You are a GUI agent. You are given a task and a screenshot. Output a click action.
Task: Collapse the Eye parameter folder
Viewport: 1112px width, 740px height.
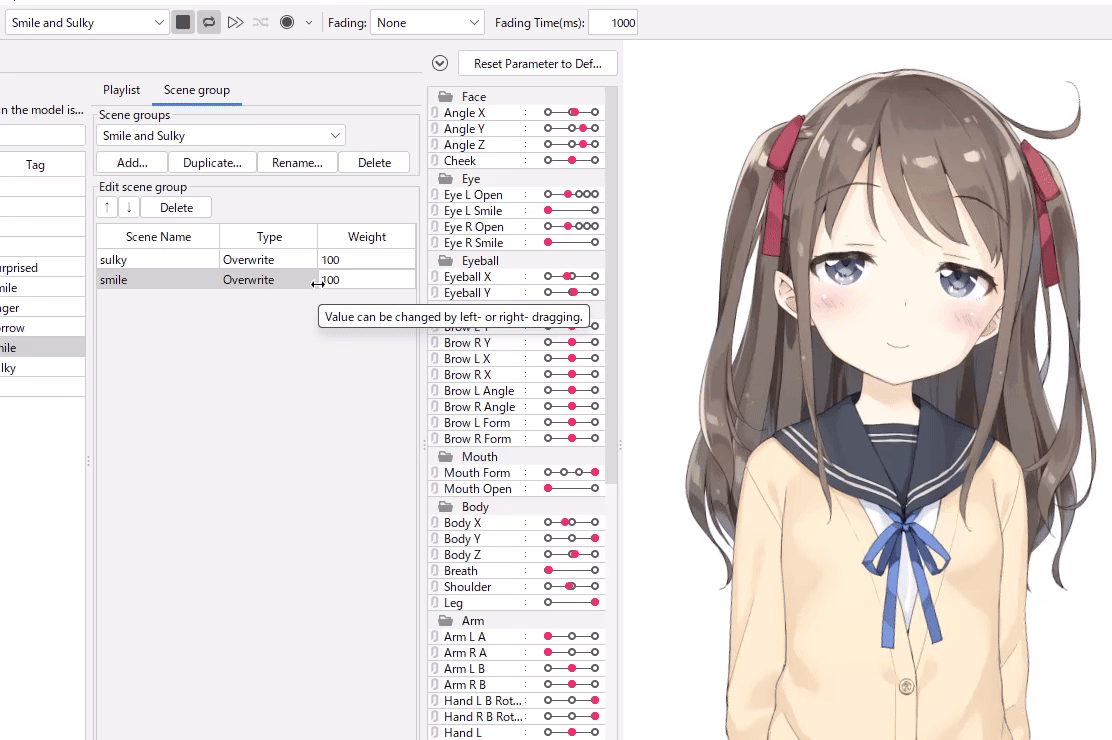445,179
